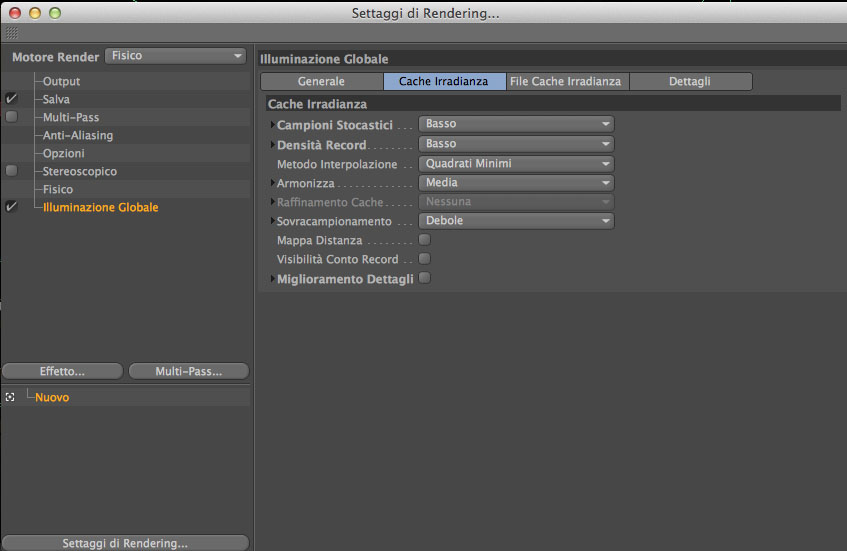
Task: Select the Cache Irradianza tab
Action: [444, 82]
